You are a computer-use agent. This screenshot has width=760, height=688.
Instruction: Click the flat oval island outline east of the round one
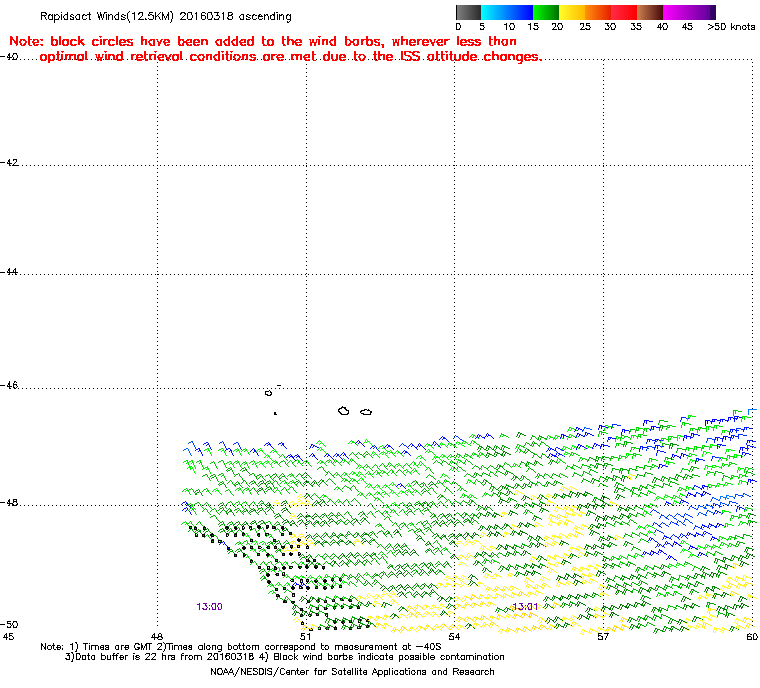(x=366, y=412)
